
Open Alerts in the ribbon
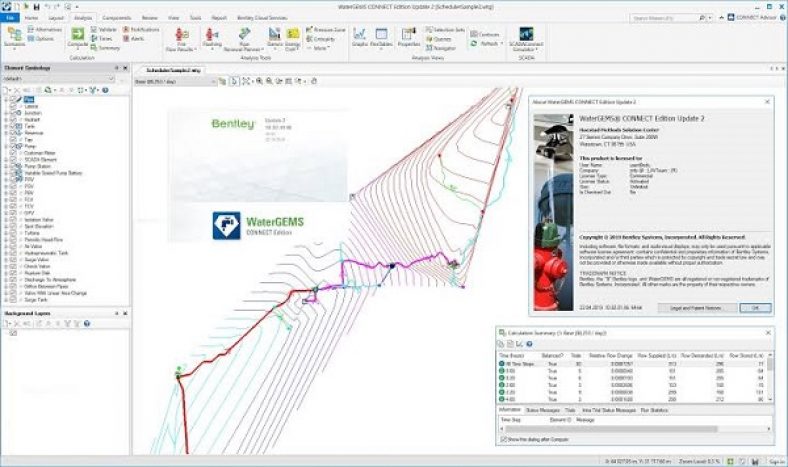pos(134,39)
